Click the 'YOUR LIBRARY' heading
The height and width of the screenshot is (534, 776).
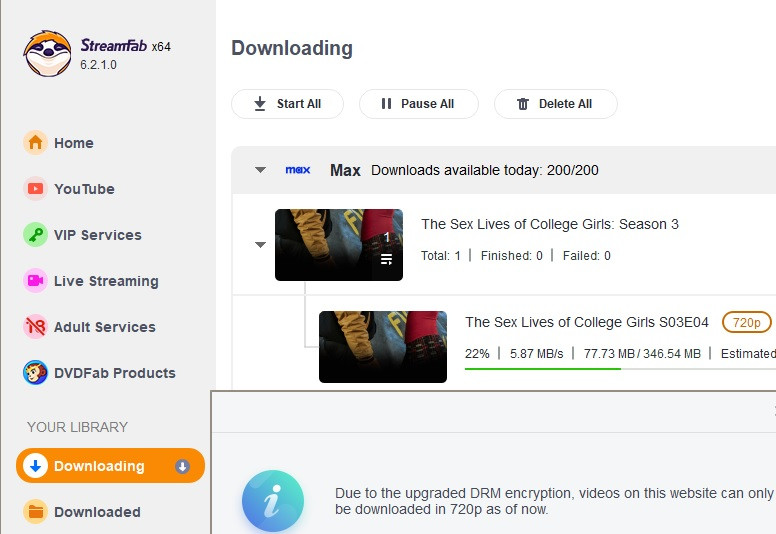(77, 427)
